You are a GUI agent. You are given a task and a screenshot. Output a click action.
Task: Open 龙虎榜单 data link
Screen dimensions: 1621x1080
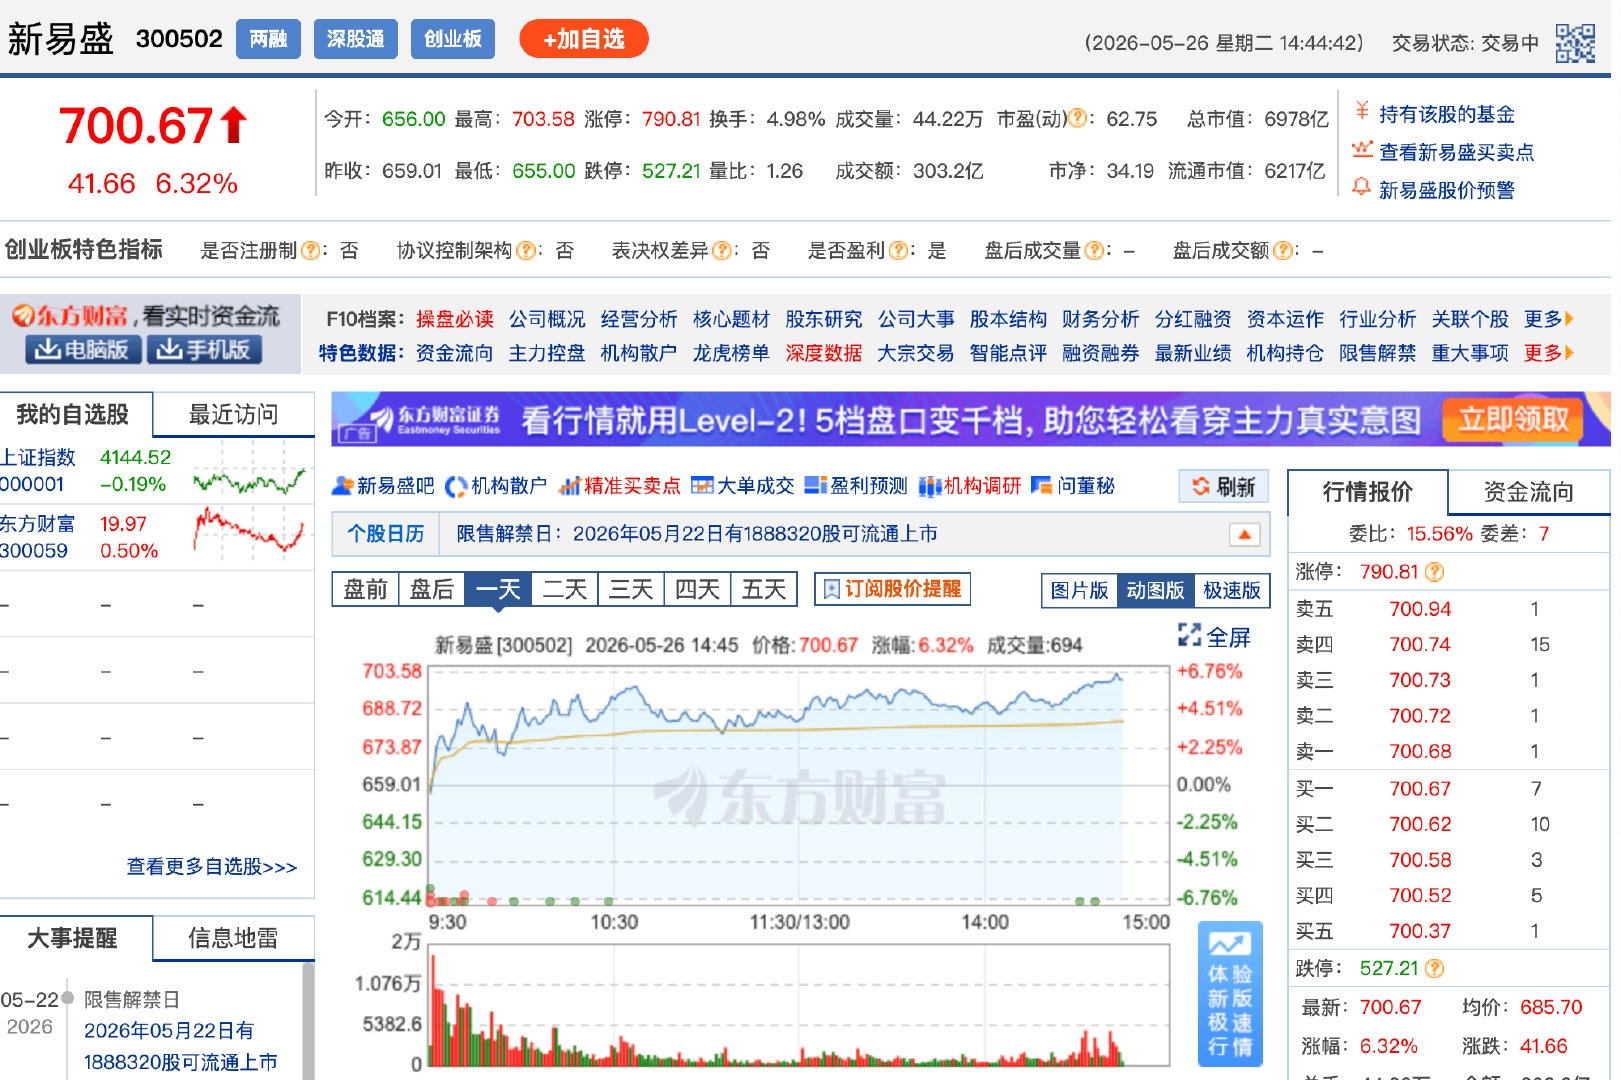[731, 353]
